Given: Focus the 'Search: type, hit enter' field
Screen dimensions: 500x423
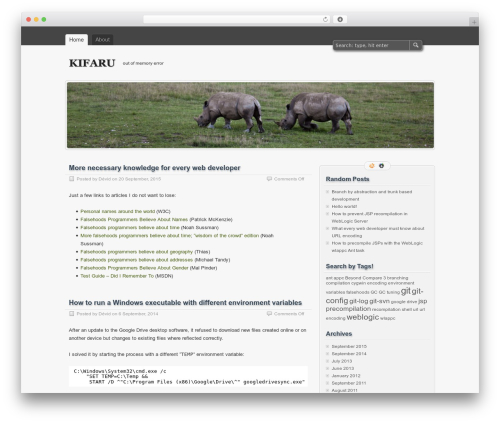Looking at the screenshot, I should [371, 45].
